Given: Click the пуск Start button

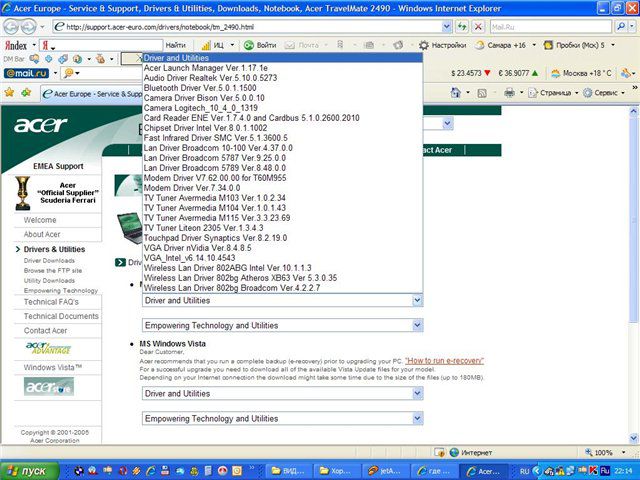Looking at the screenshot, I should [x=30, y=471].
